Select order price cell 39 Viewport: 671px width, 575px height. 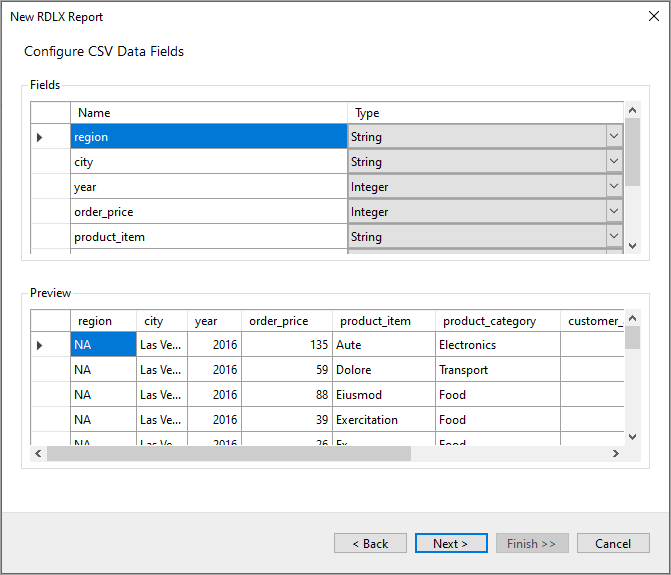pyautogui.click(x=287, y=419)
